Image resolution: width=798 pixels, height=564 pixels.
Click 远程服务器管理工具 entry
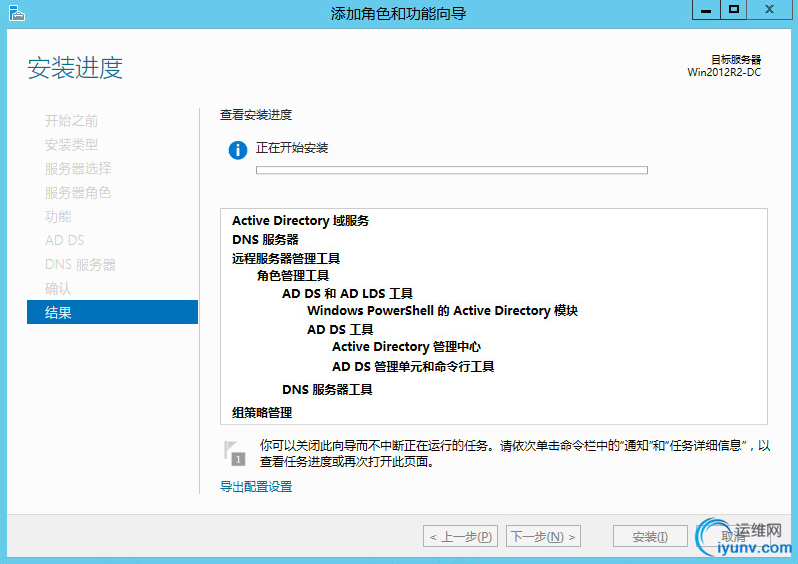[x=286, y=258]
